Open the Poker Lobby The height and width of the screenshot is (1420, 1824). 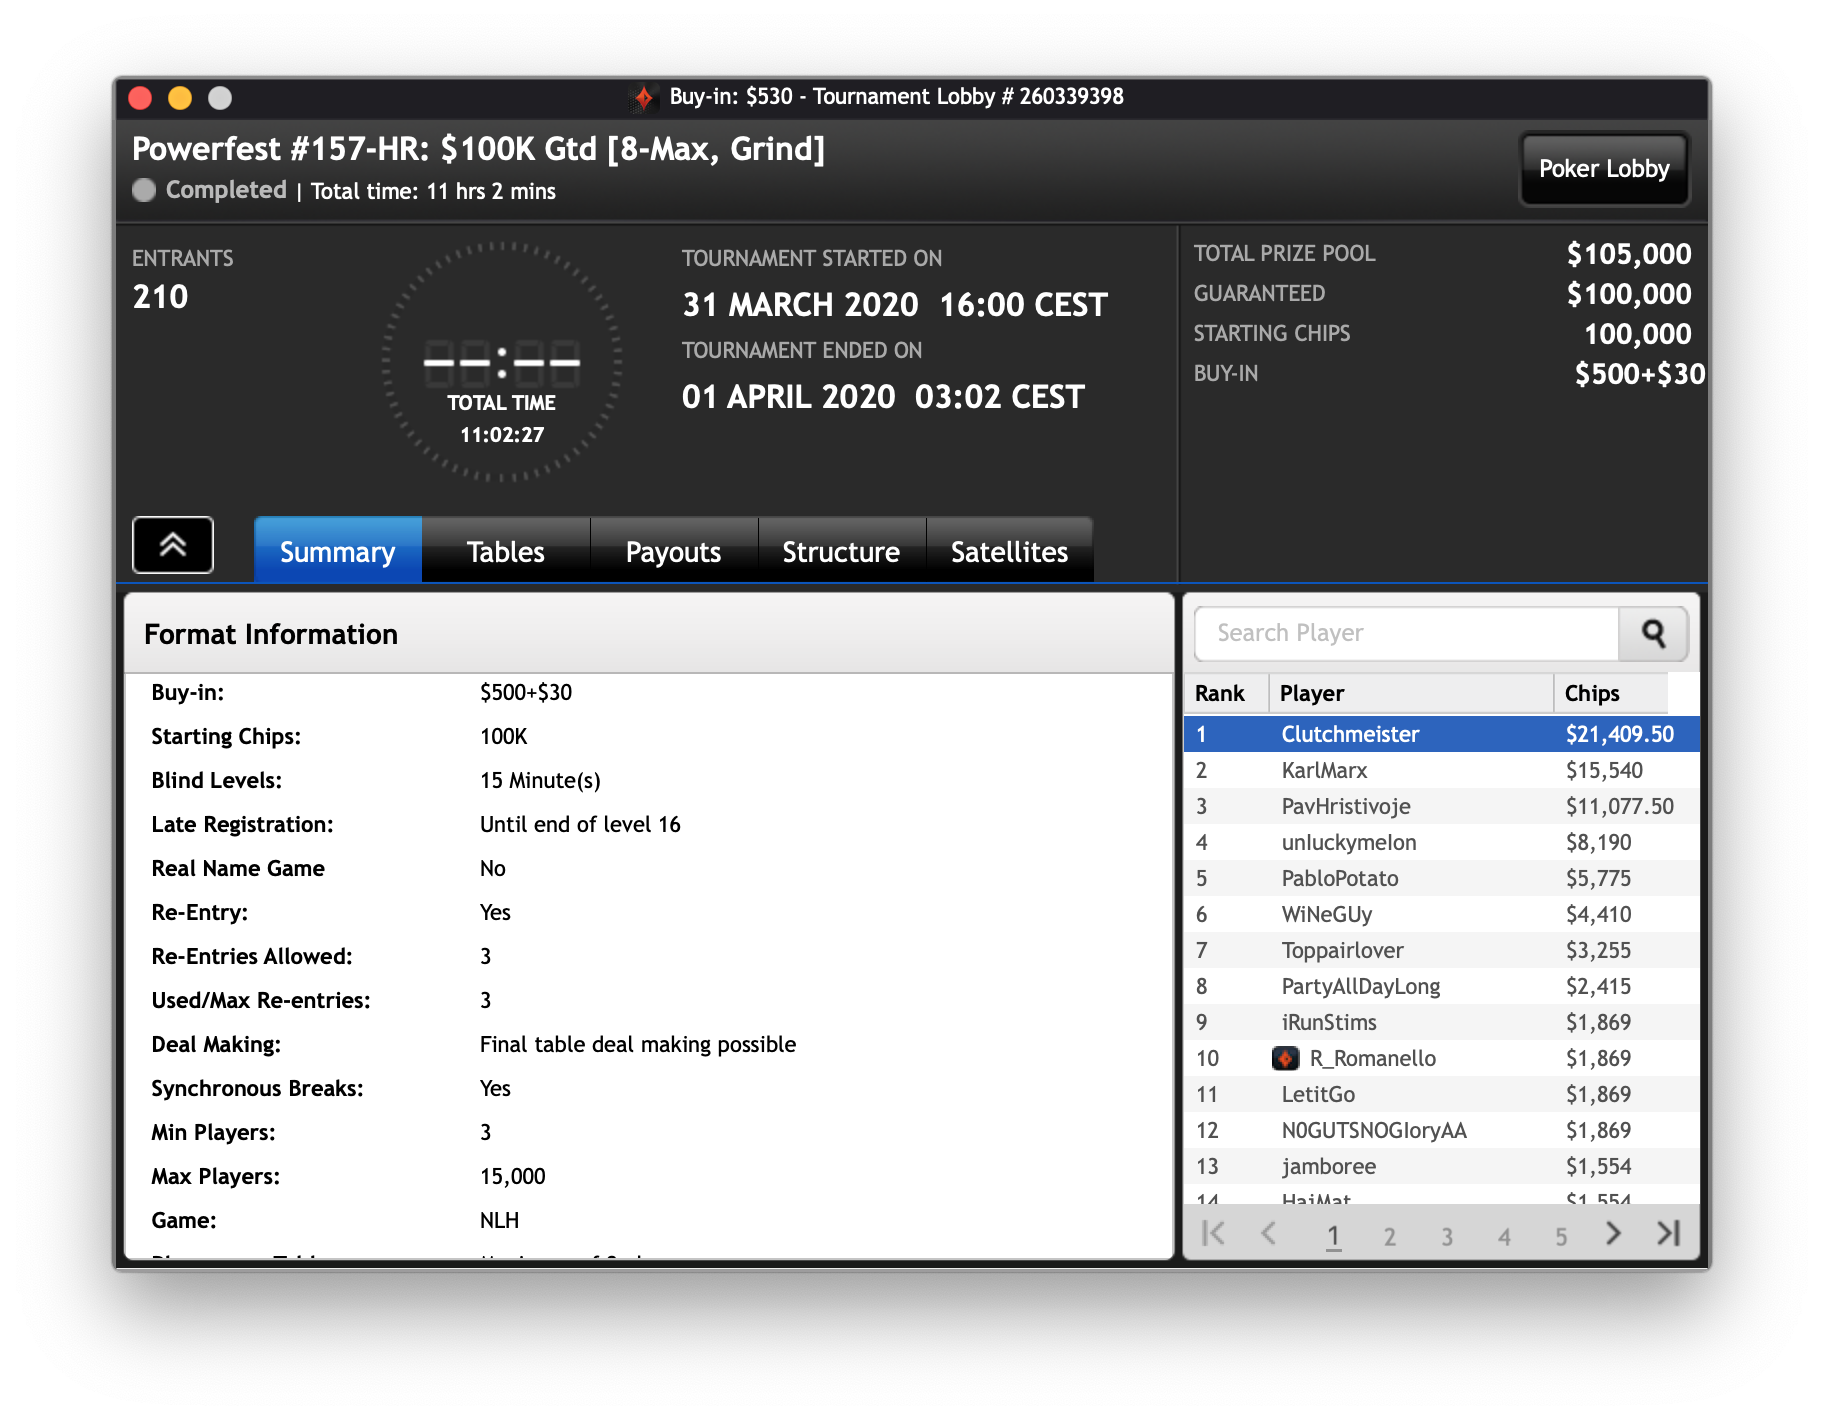(x=1603, y=169)
